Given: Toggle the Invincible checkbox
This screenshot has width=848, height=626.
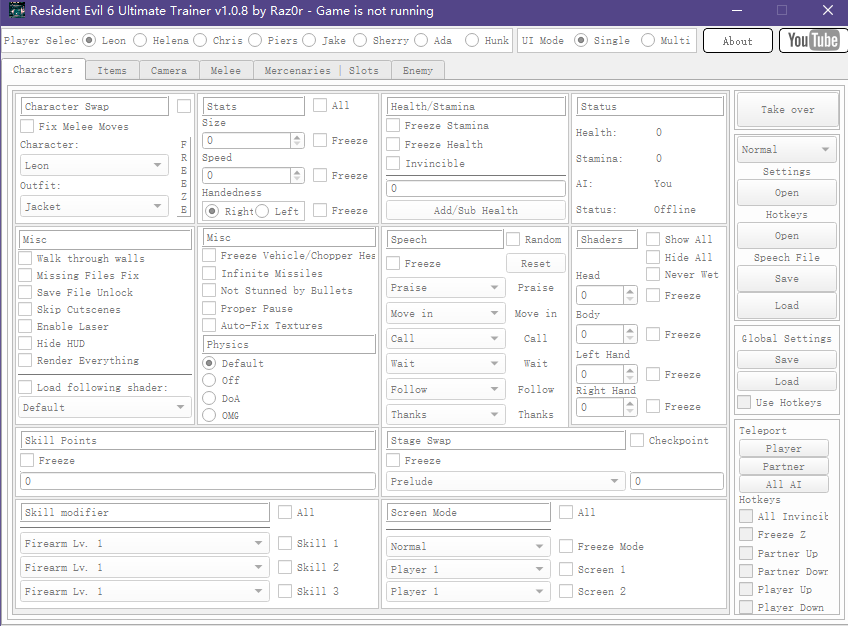Looking at the screenshot, I should coord(393,163).
